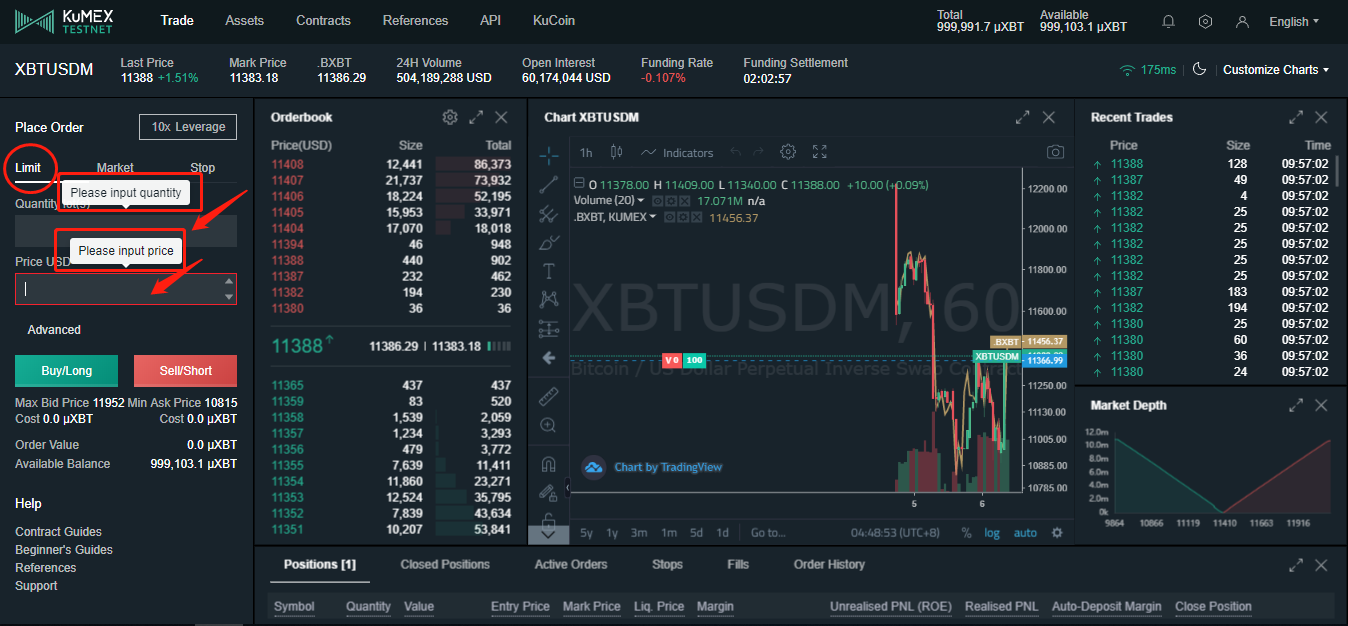Toggle auto scale on chart

(1025, 533)
